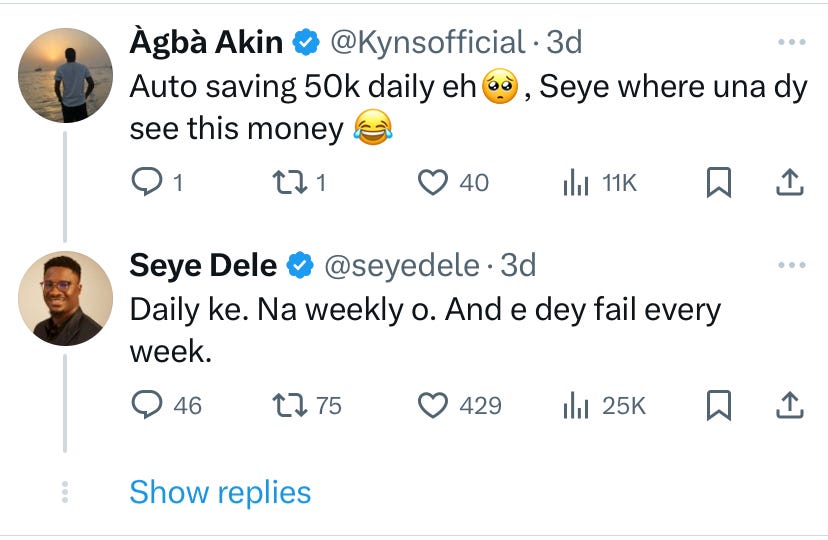The height and width of the screenshot is (540, 828).
Task: Bookmark Seye Dele's tweet
Action: [719, 405]
